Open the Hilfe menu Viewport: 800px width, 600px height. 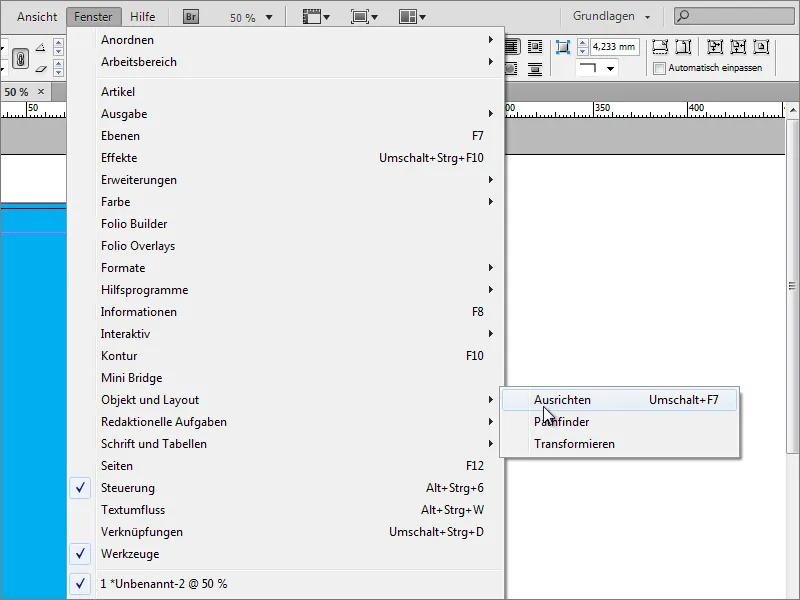(x=142, y=17)
